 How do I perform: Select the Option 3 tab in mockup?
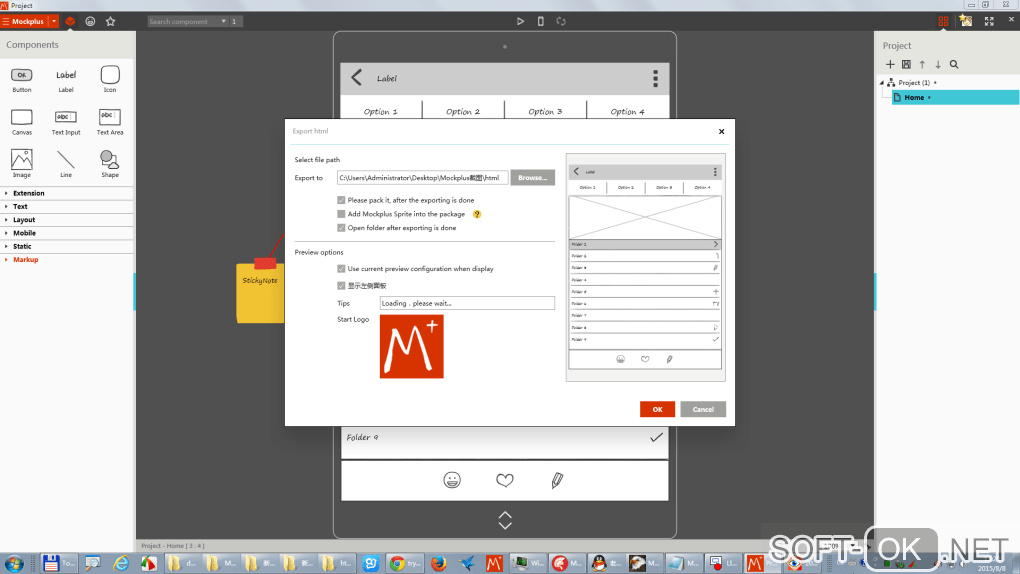coord(545,111)
